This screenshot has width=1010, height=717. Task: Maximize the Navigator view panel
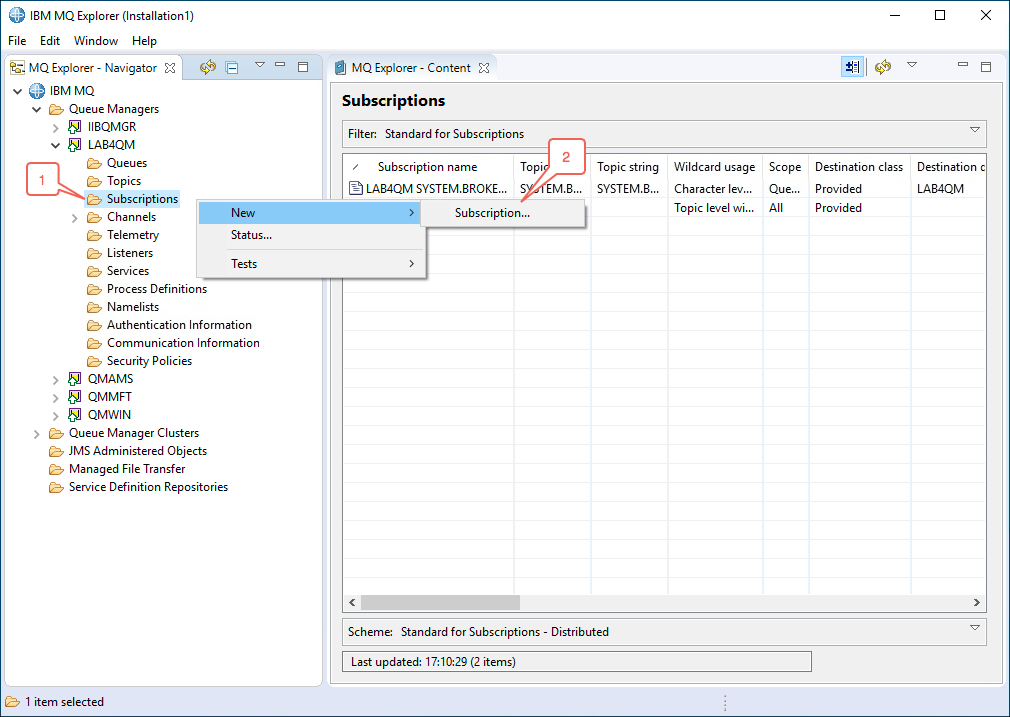[303, 66]
